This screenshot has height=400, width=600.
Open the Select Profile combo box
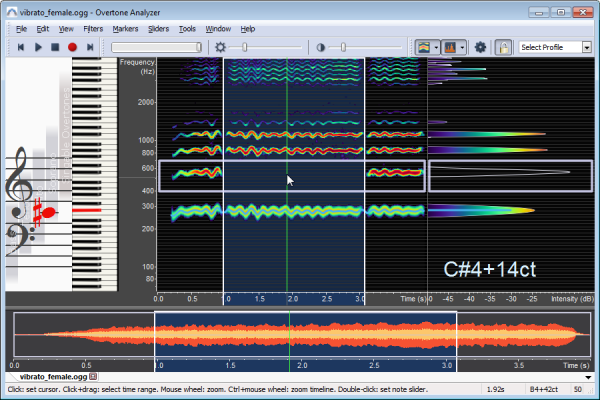coord(555,47)
